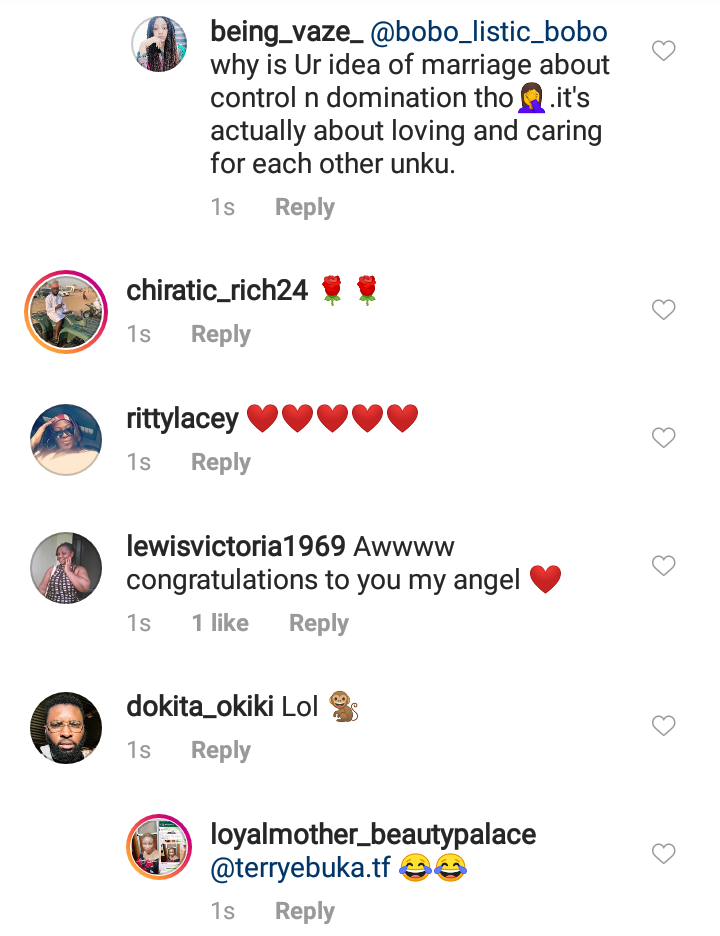Reply to dokita_okiki's Lol comment

[221, 751]
